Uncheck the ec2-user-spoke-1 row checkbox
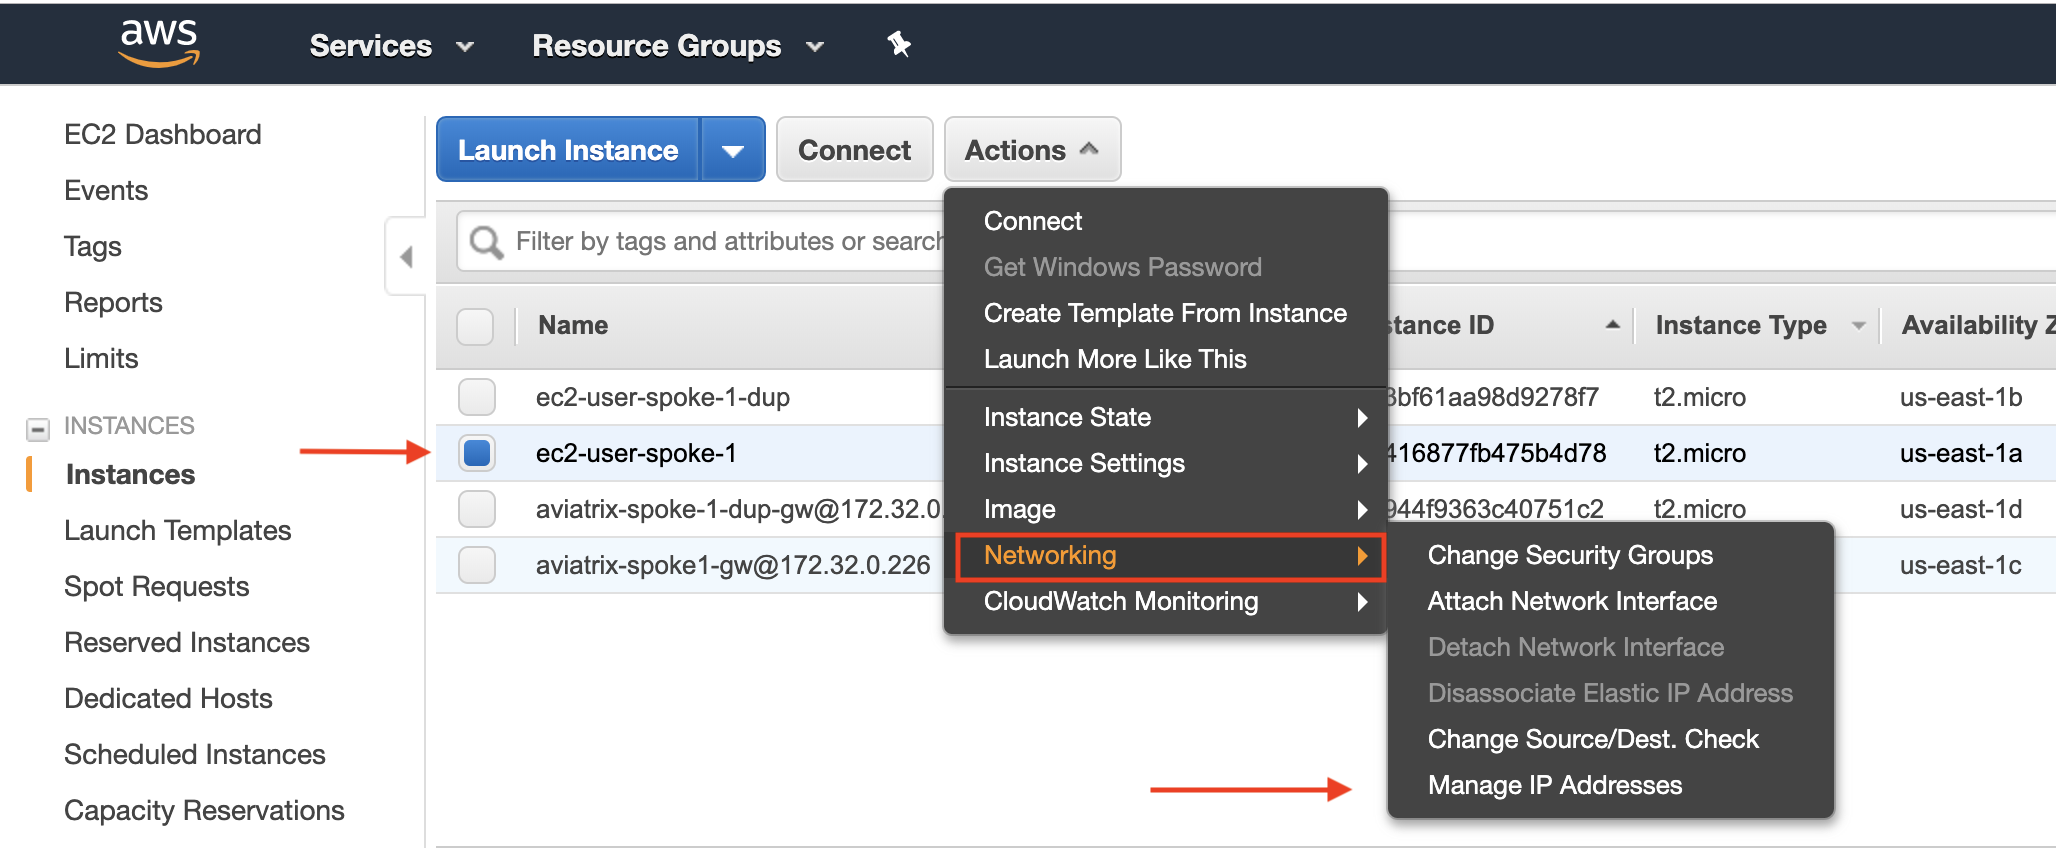The height and width of the screenshot is (848, 2056). [477, 453]
